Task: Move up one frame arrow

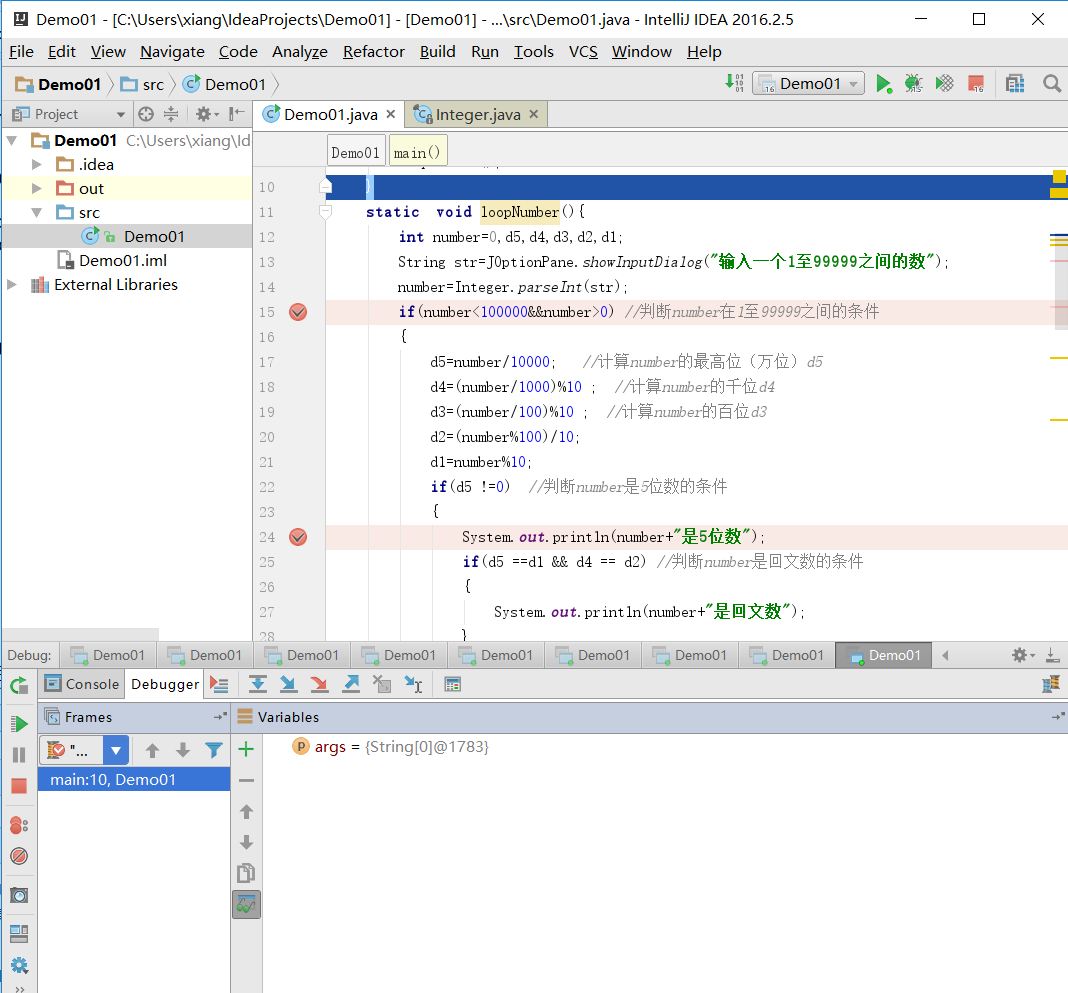Action: [153, 751]
